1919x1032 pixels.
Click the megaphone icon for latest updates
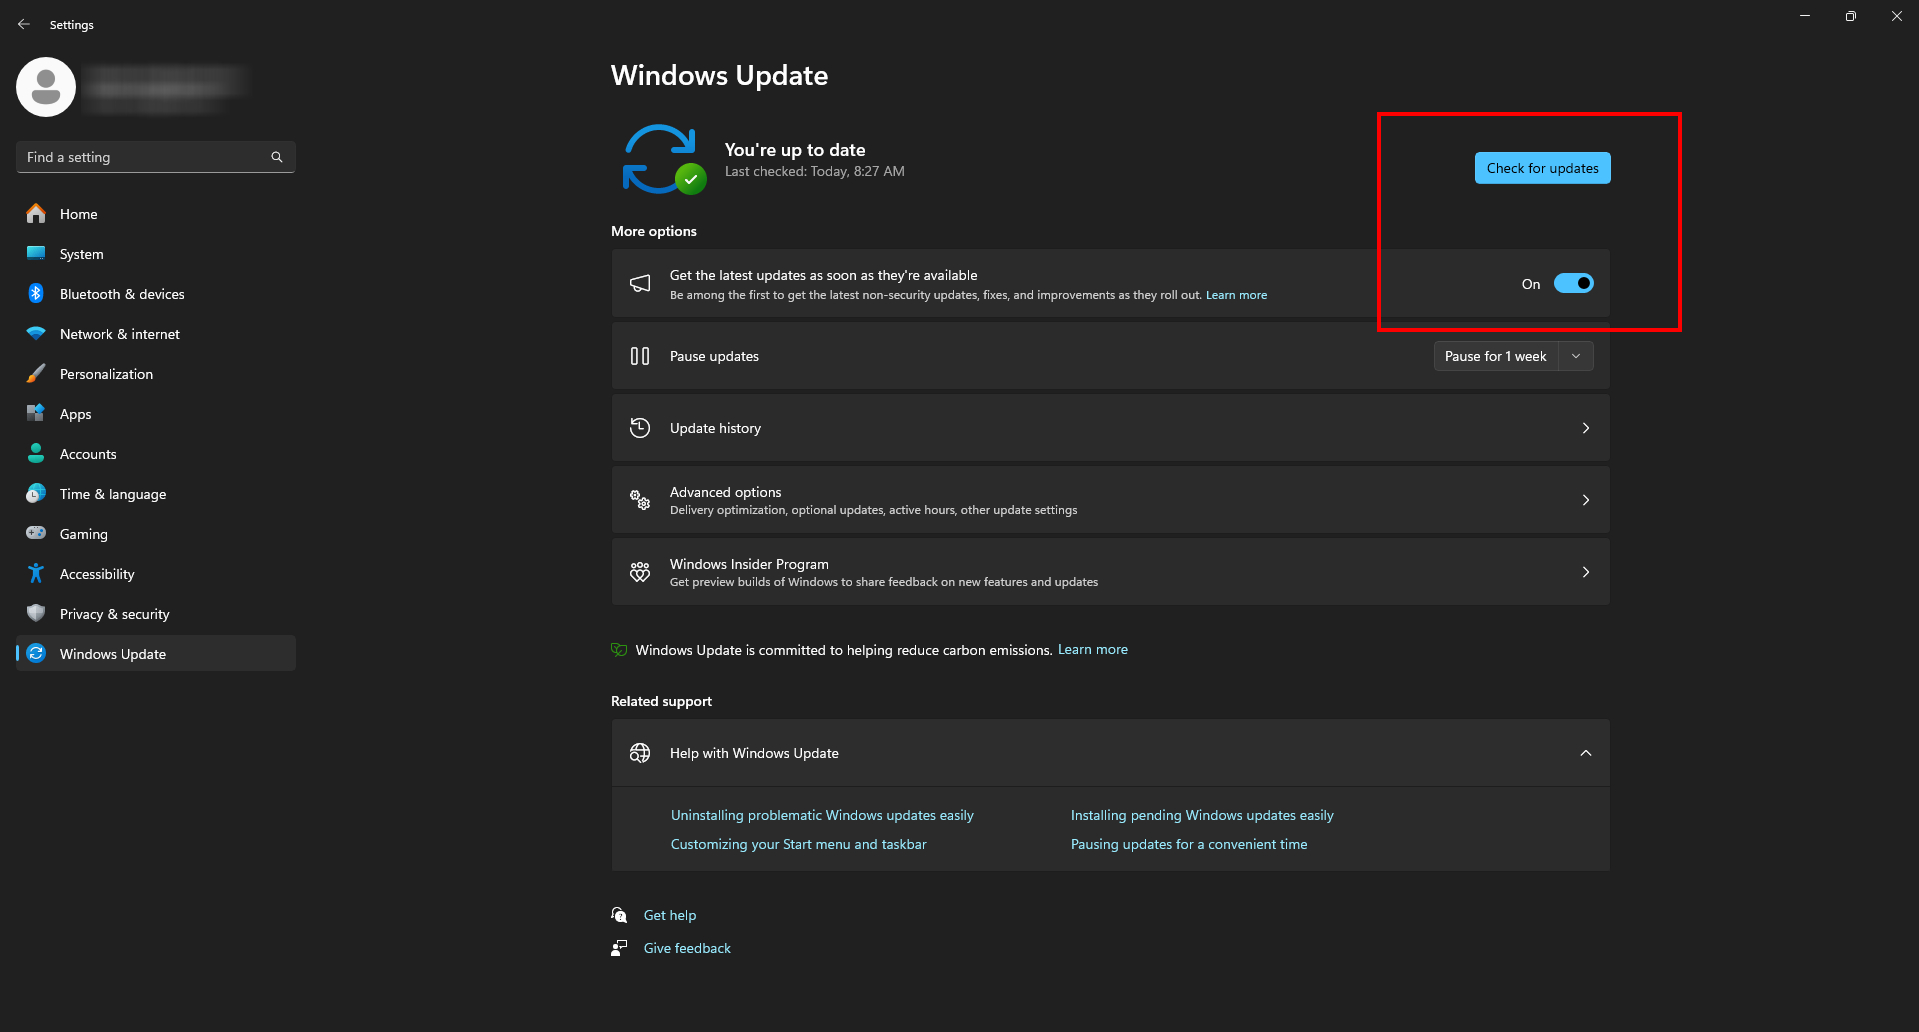(x=640, y=284)
